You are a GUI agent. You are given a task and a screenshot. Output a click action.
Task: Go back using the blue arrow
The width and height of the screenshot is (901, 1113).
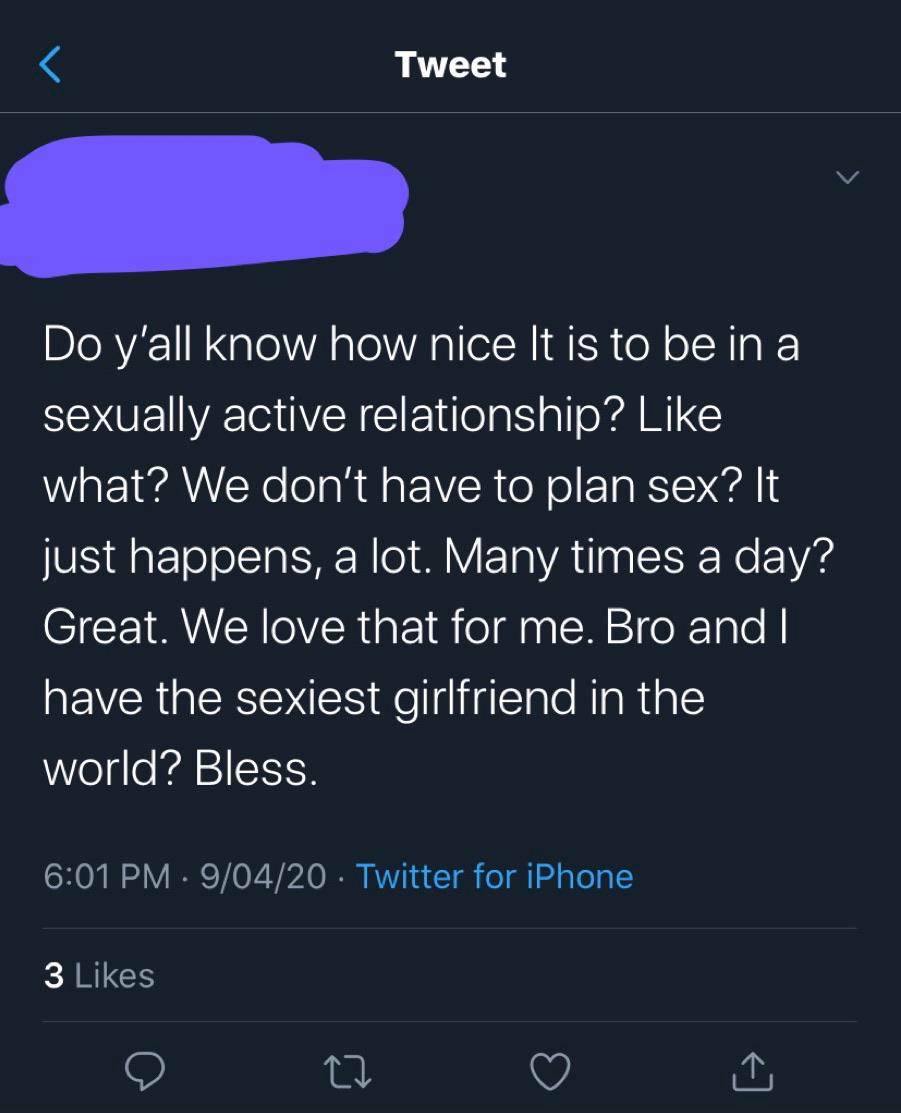click(52, 65)
